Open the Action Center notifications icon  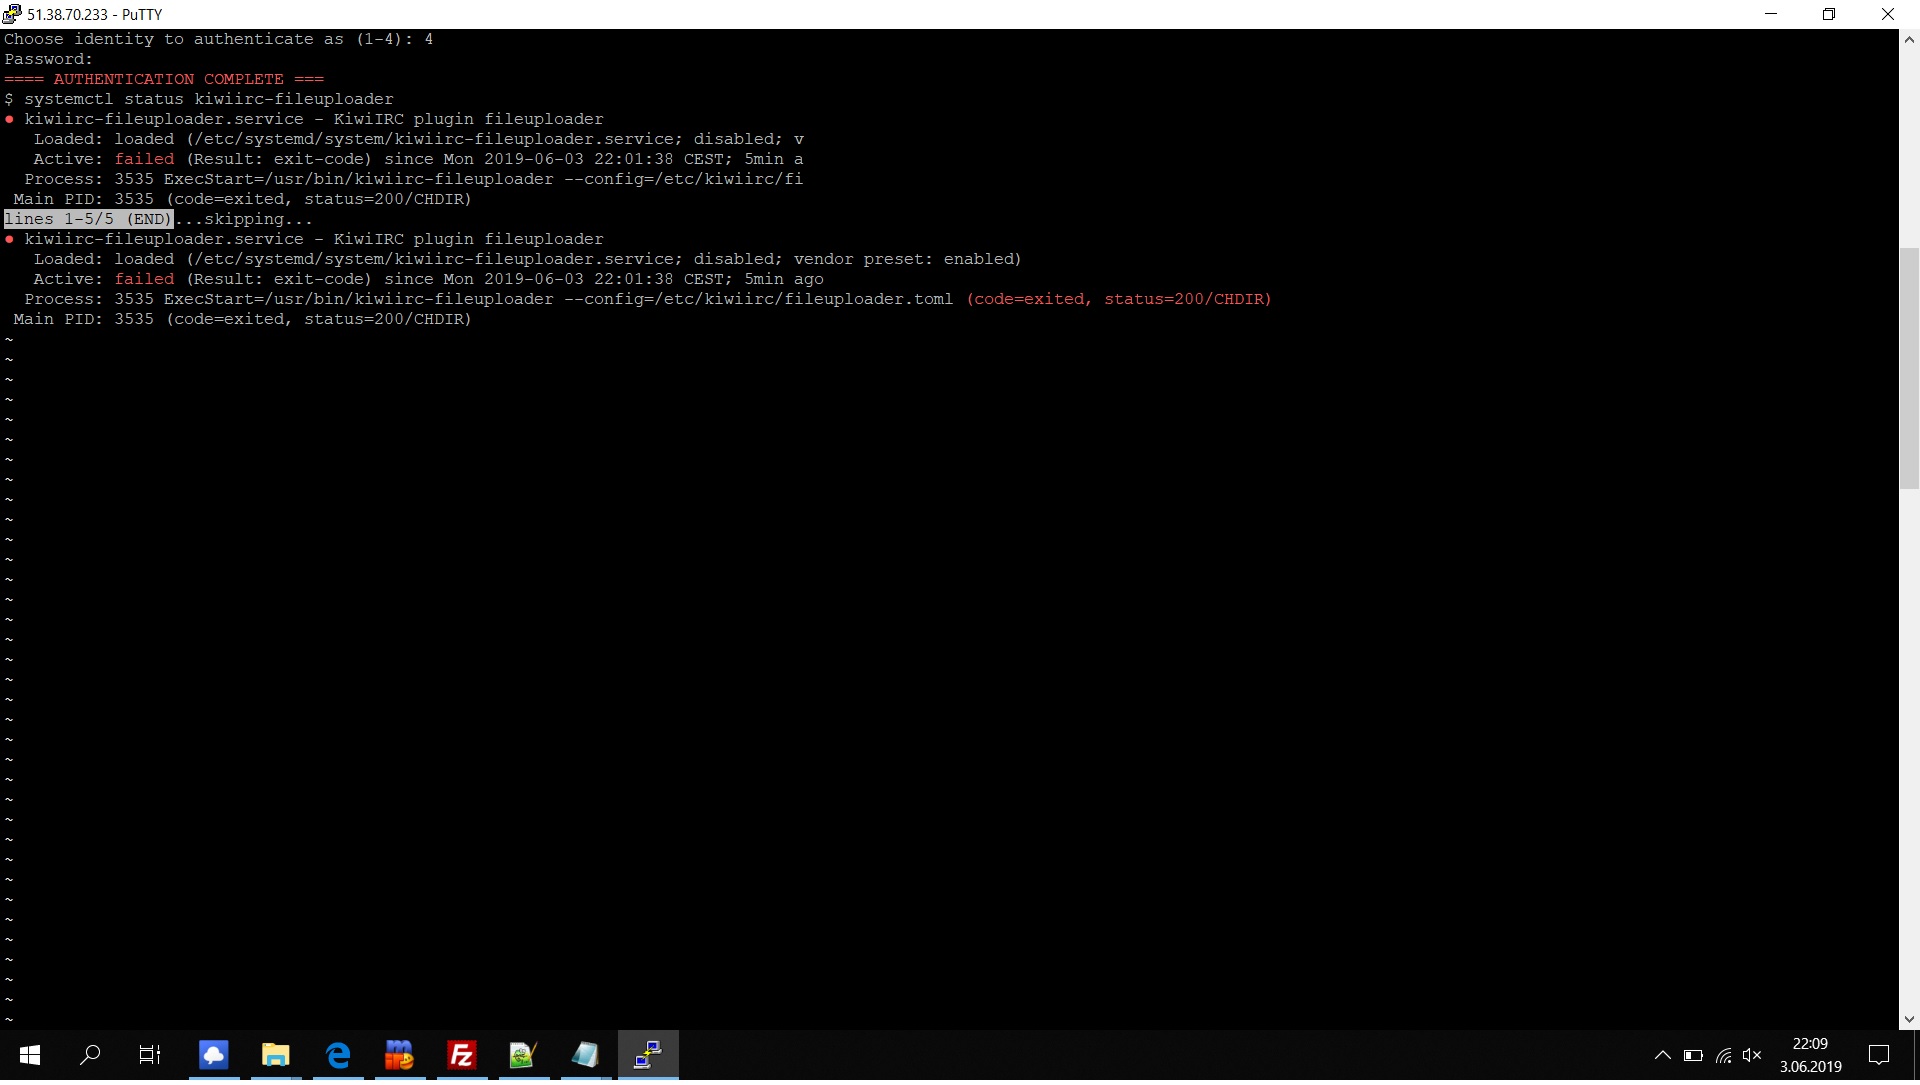pyautogui.click(x=1879, y=1055)
